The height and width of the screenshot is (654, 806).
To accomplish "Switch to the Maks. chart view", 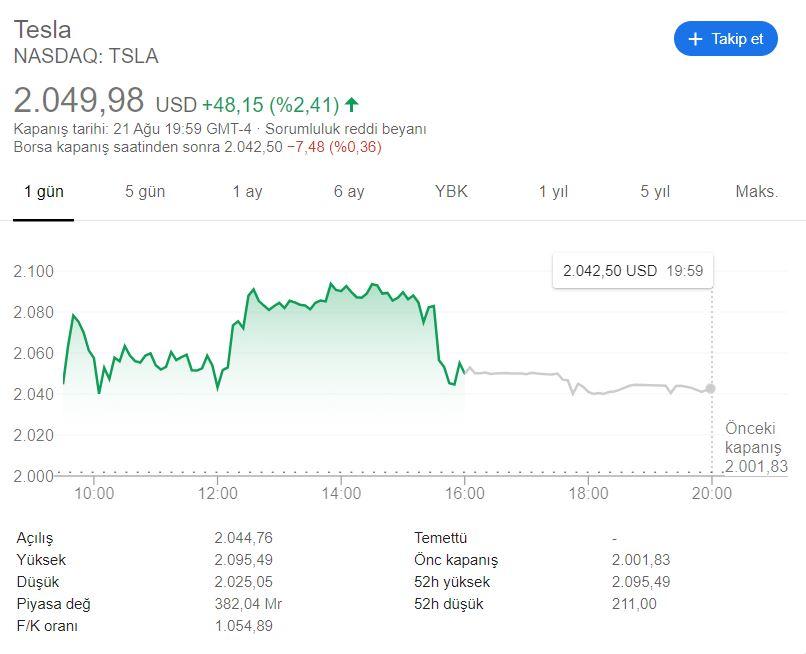I will tap(755, 191).
